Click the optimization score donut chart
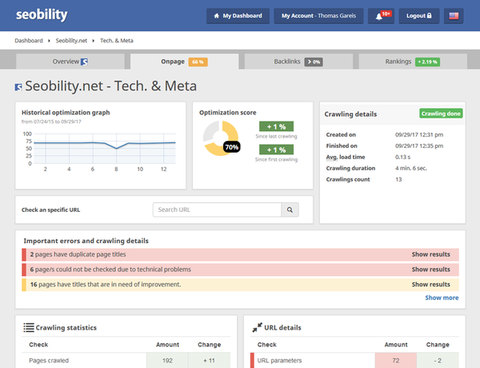 [221, 138]
